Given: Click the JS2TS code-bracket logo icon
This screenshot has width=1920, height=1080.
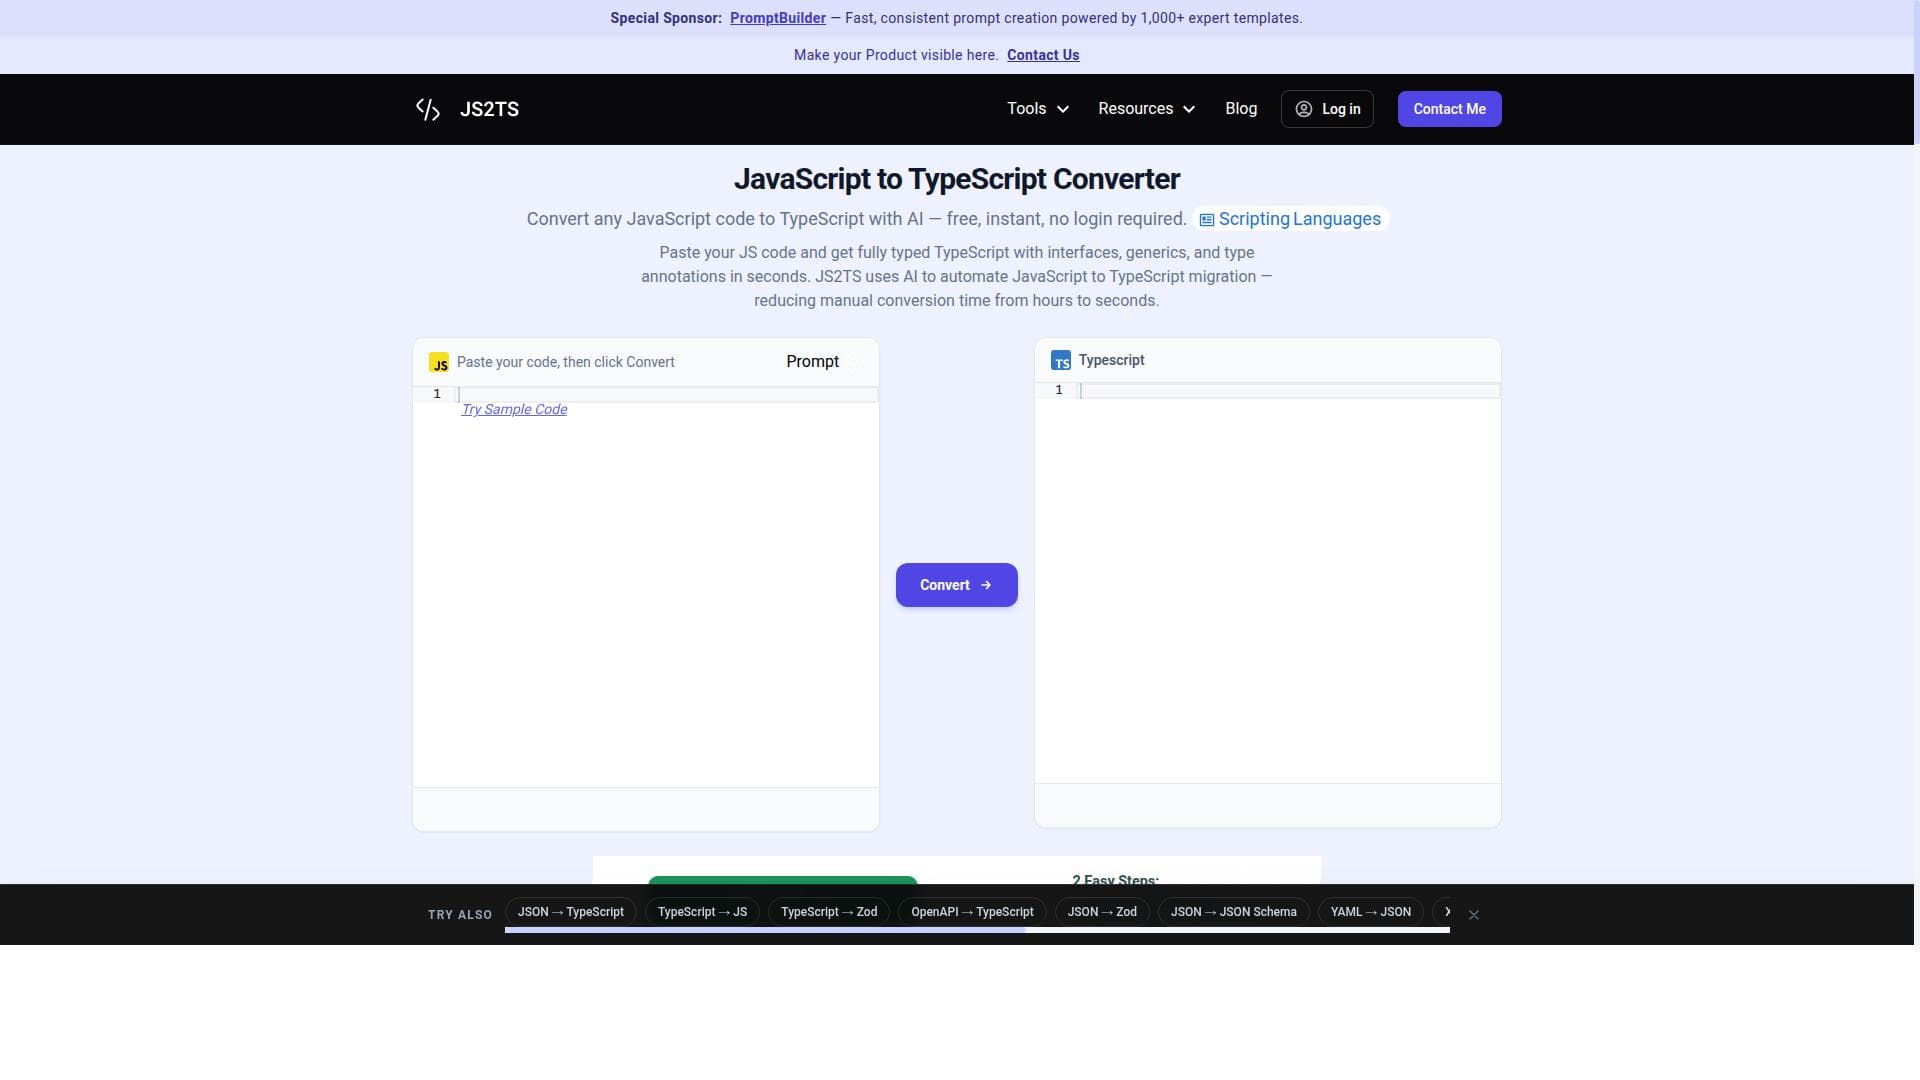Looking at the screenshot, I should [428, 109].
